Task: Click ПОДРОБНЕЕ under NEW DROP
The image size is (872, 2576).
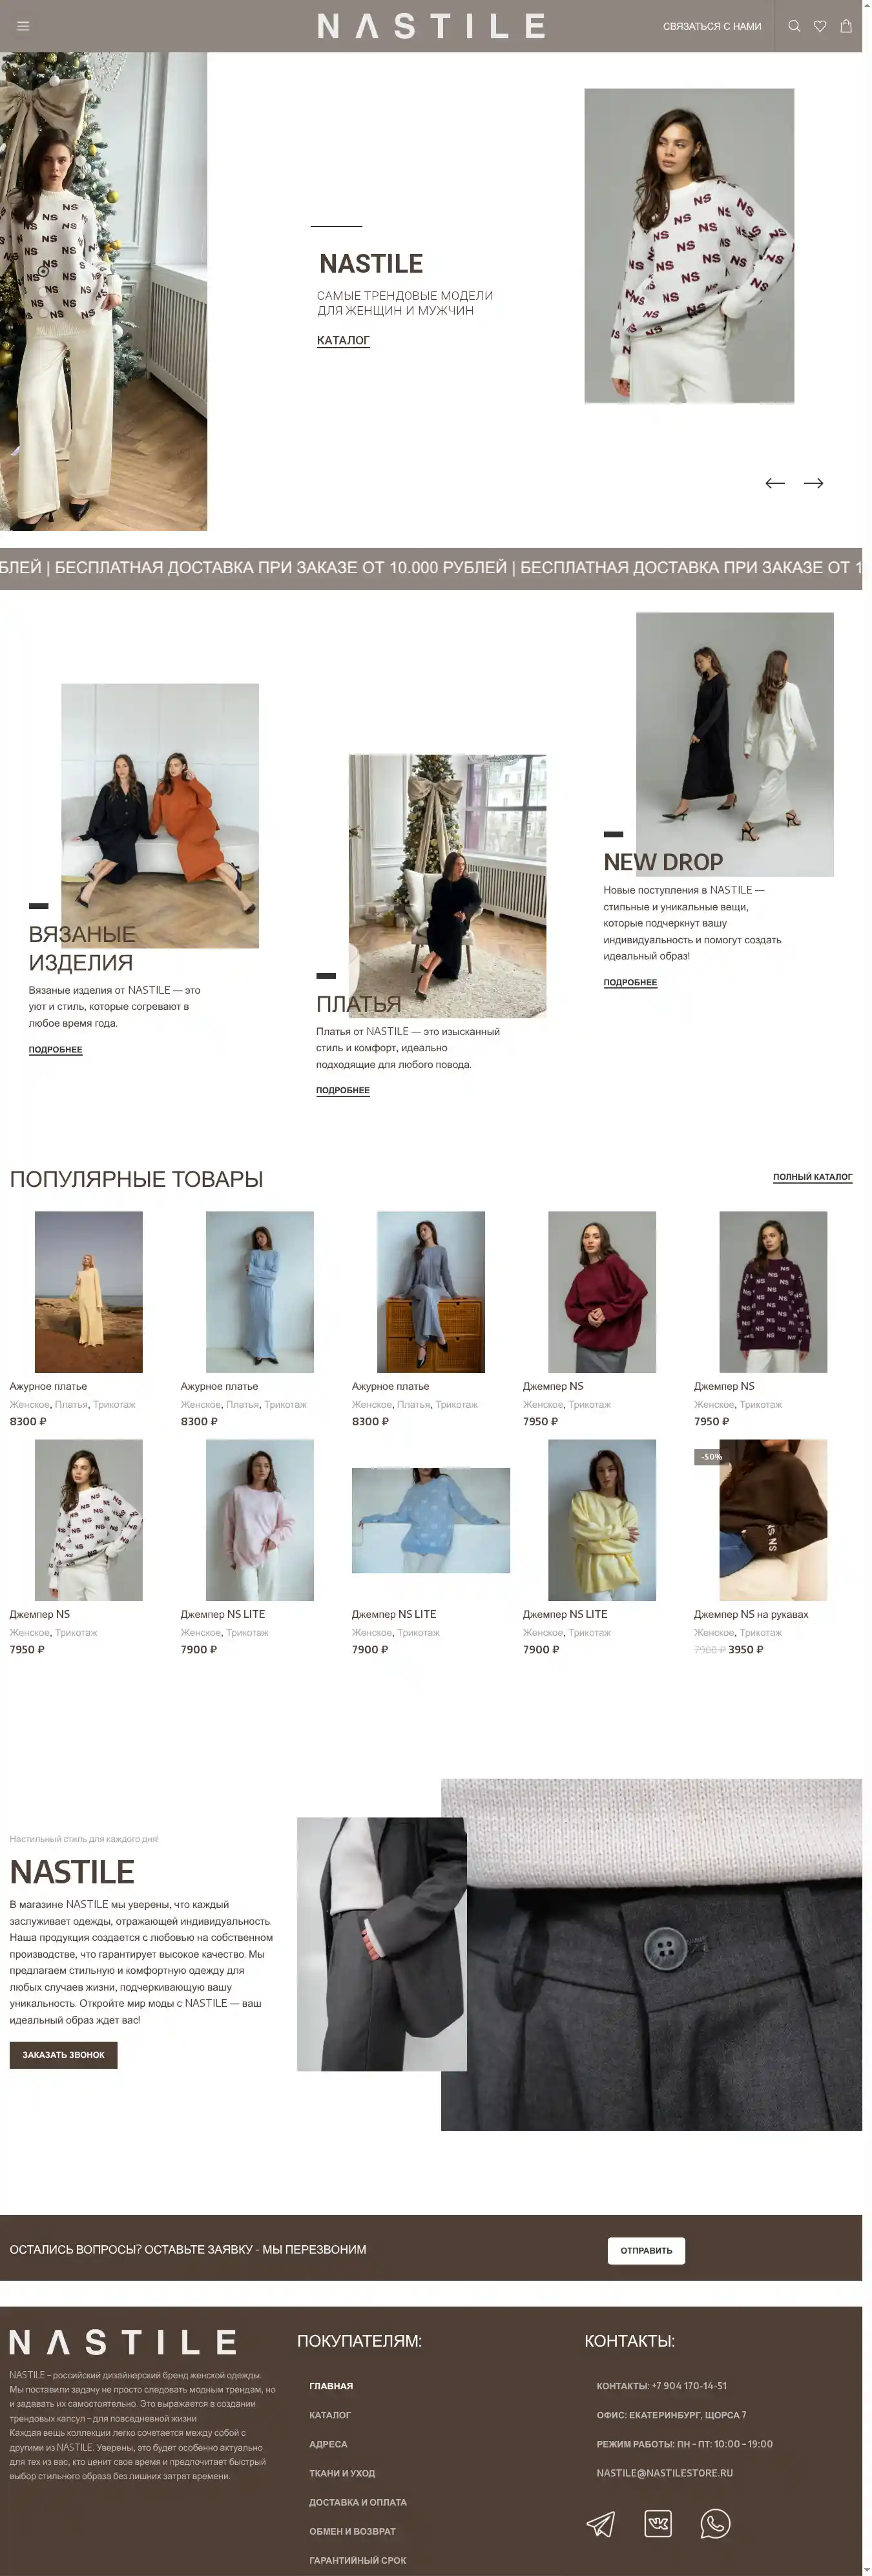Action: 630,982
